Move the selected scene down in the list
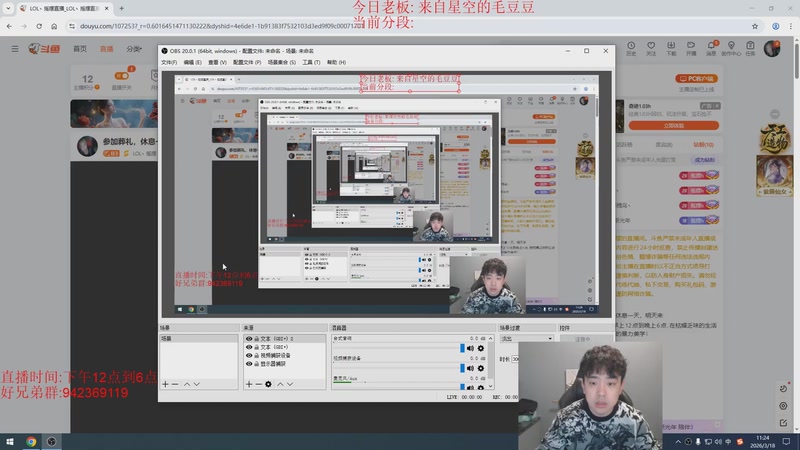This screenshot has height=450, width=800. pos(196,384)
